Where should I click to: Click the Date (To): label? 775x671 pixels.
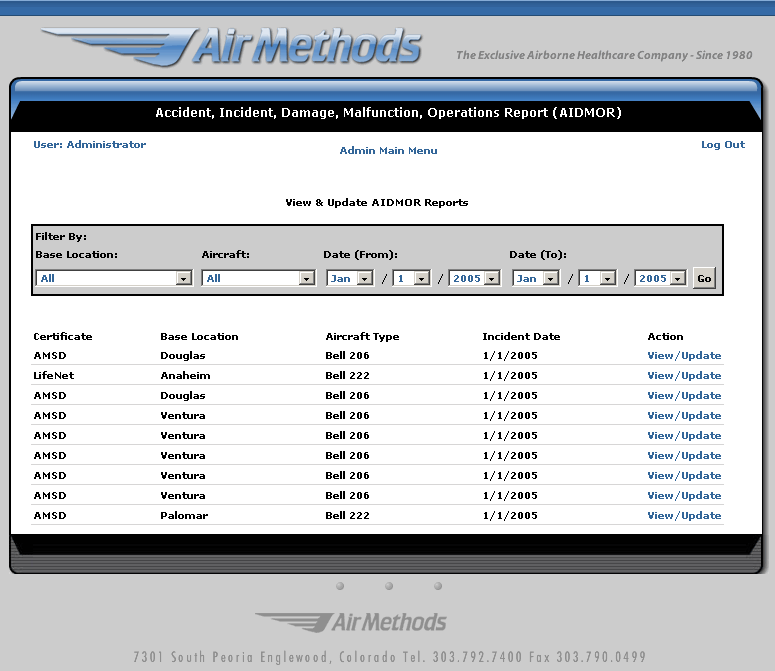pos(538,254)
